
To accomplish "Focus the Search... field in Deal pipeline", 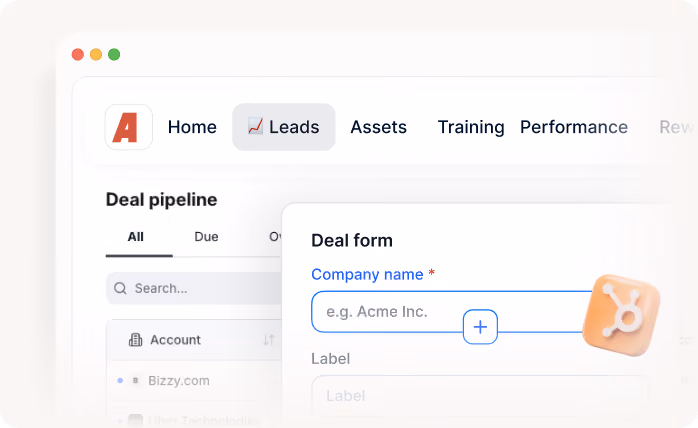I will coord(194,288).
